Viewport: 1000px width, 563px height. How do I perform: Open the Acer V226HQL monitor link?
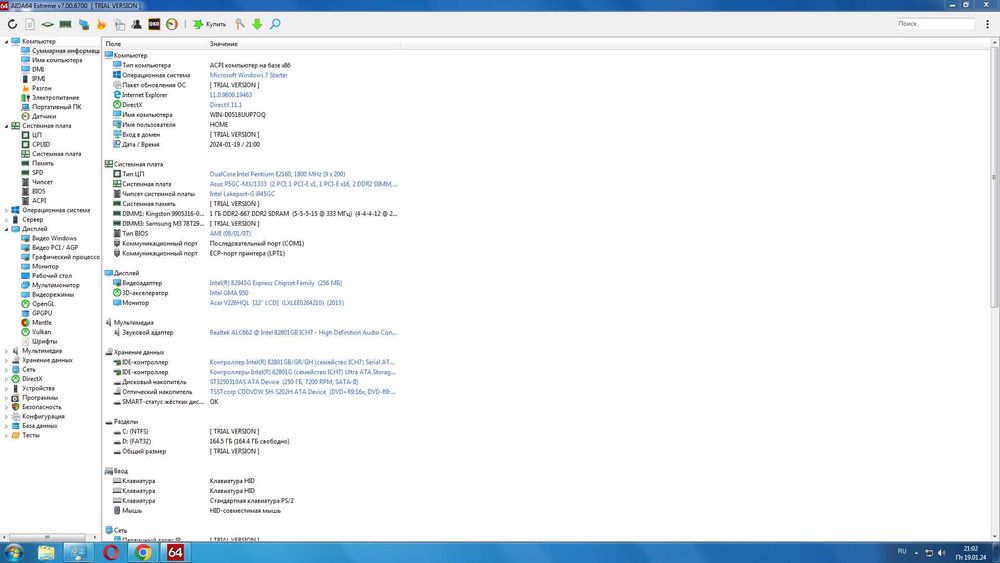[x=277, y=303]
